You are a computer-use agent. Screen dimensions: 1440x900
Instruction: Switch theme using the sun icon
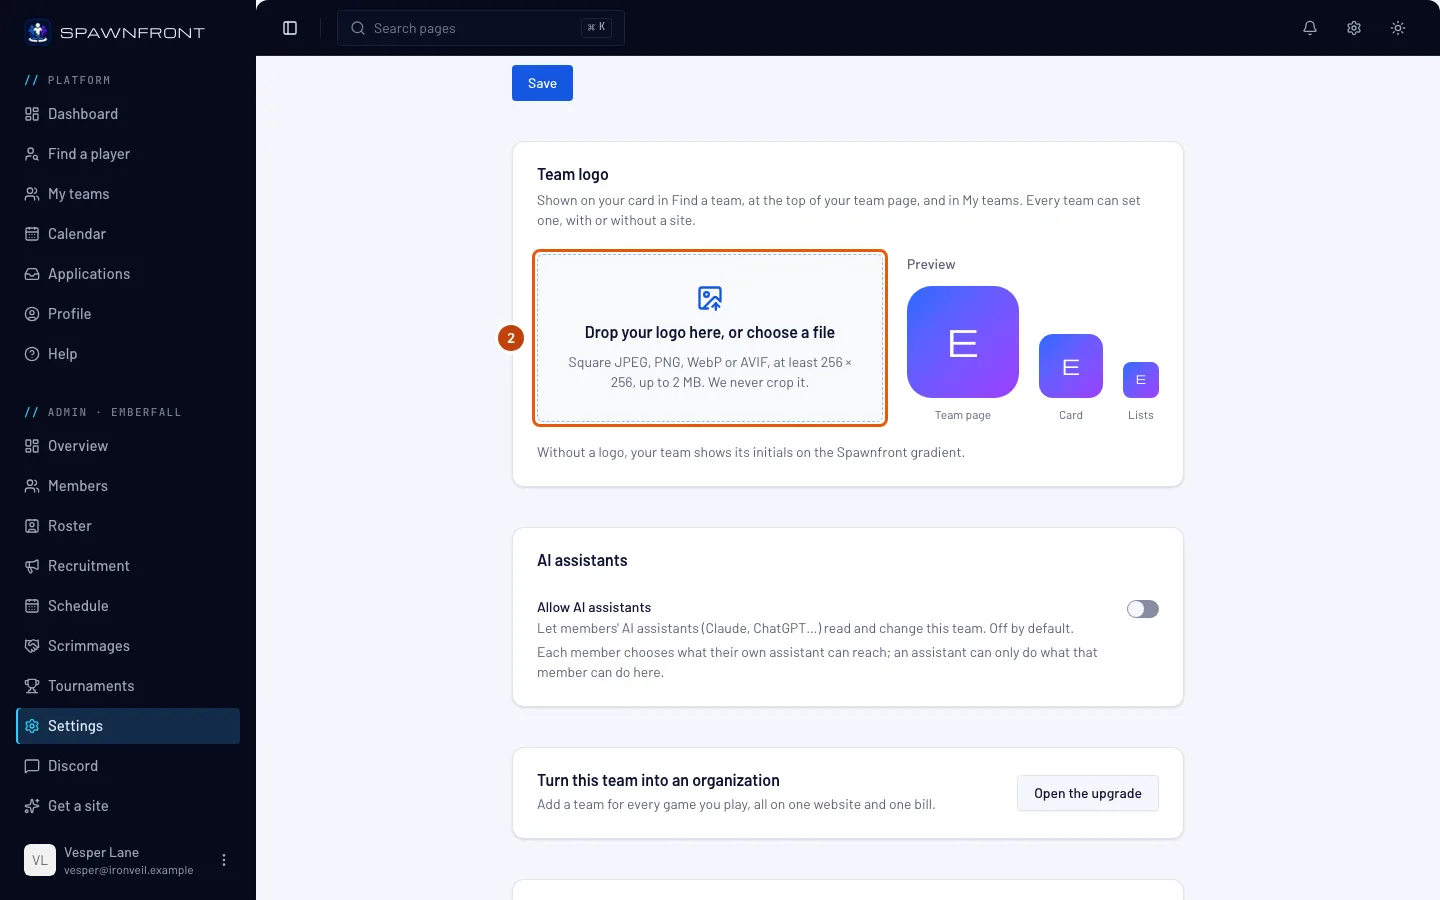pos(1398,28)
